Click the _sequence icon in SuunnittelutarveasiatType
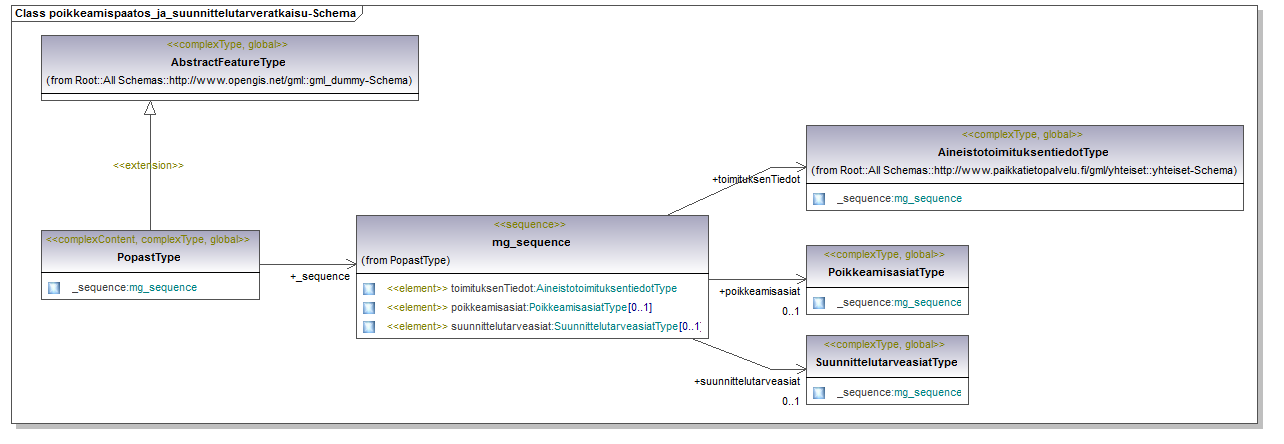This screenshot has height=444, width=1284. tap(819, 392)
